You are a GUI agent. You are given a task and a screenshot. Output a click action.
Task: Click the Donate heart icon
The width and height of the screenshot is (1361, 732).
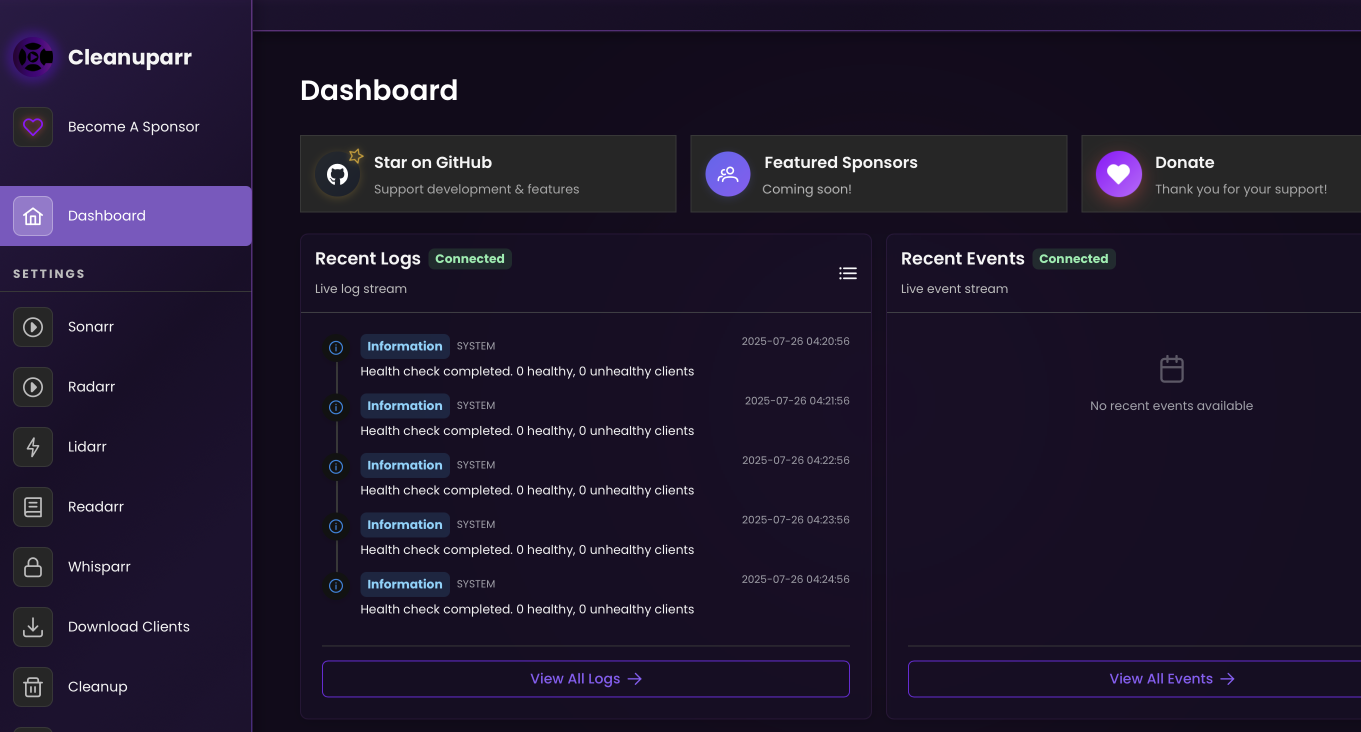point(1118,173)
